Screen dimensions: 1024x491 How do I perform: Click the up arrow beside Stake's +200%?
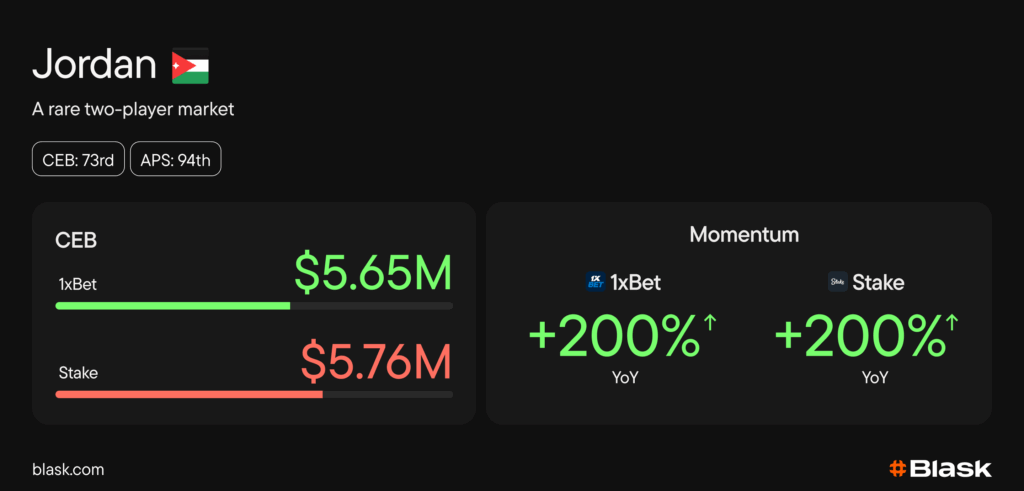pos(951,322)
